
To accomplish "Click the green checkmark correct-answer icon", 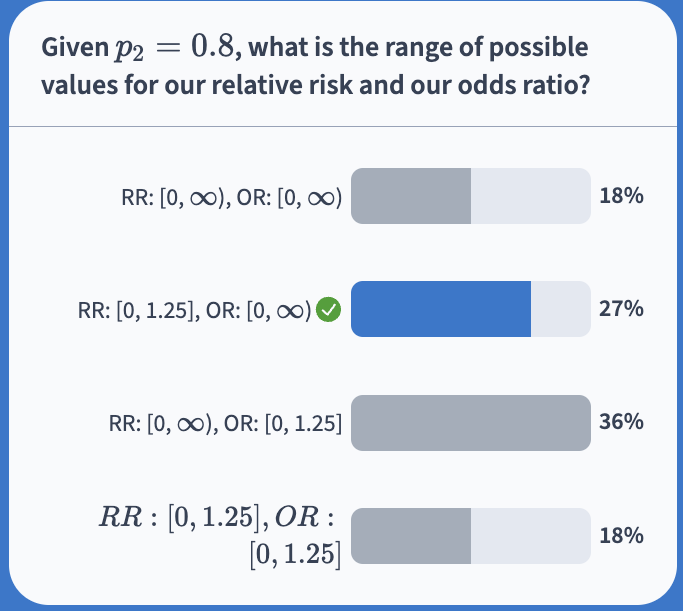I will coord(329,310).
